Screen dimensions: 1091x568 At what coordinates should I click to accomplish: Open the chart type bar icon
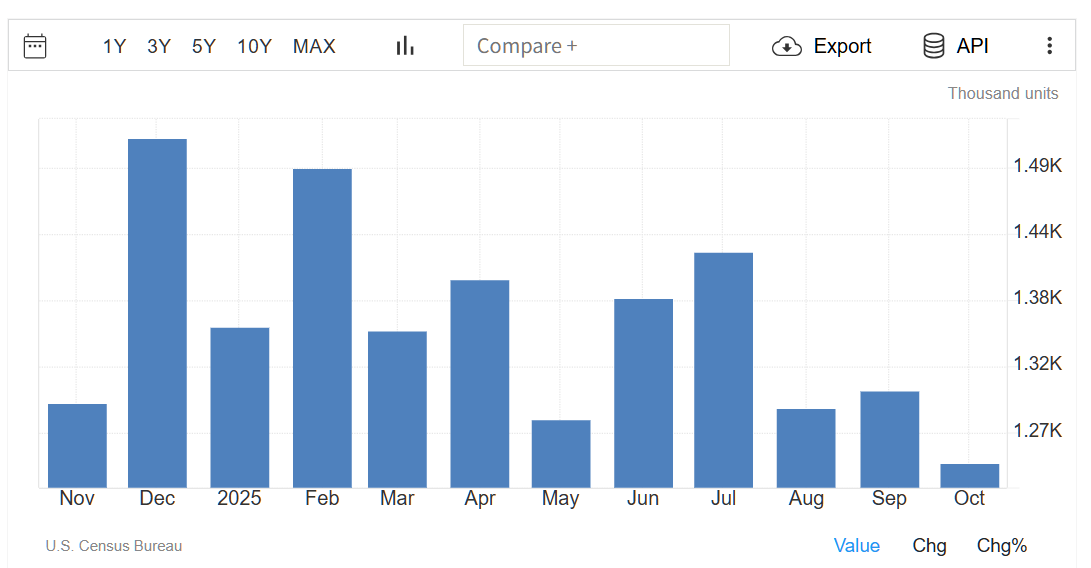(x=405, y=46)
